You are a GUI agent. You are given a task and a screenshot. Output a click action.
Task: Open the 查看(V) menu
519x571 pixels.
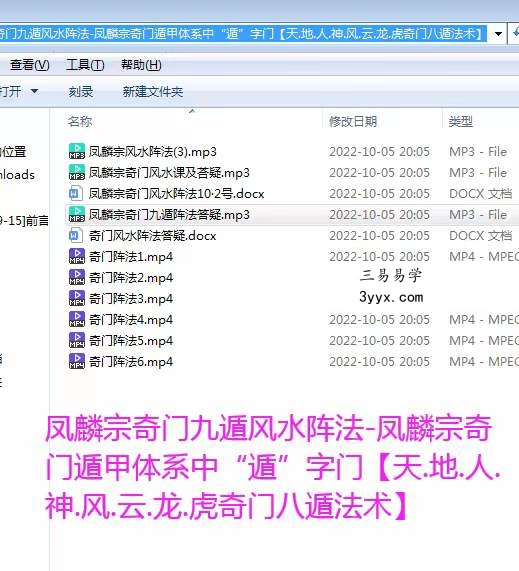point(30,65)
